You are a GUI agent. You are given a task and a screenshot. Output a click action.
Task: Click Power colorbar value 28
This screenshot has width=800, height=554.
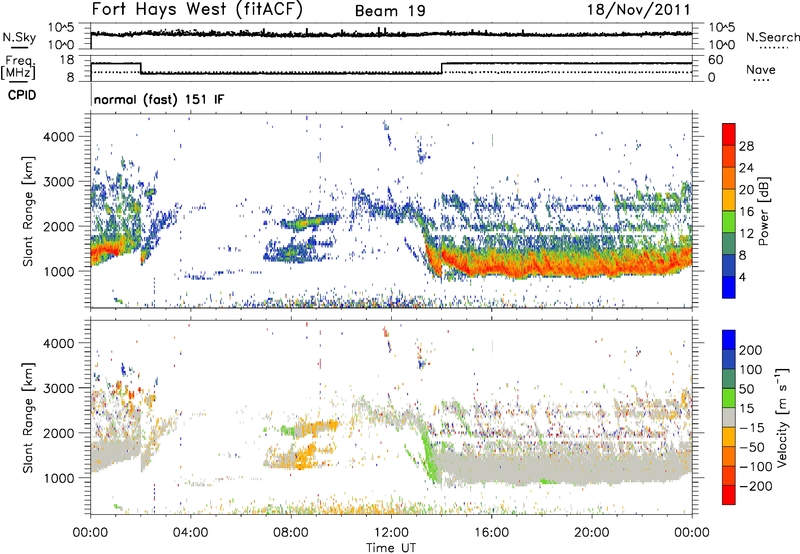click(746, 146)
